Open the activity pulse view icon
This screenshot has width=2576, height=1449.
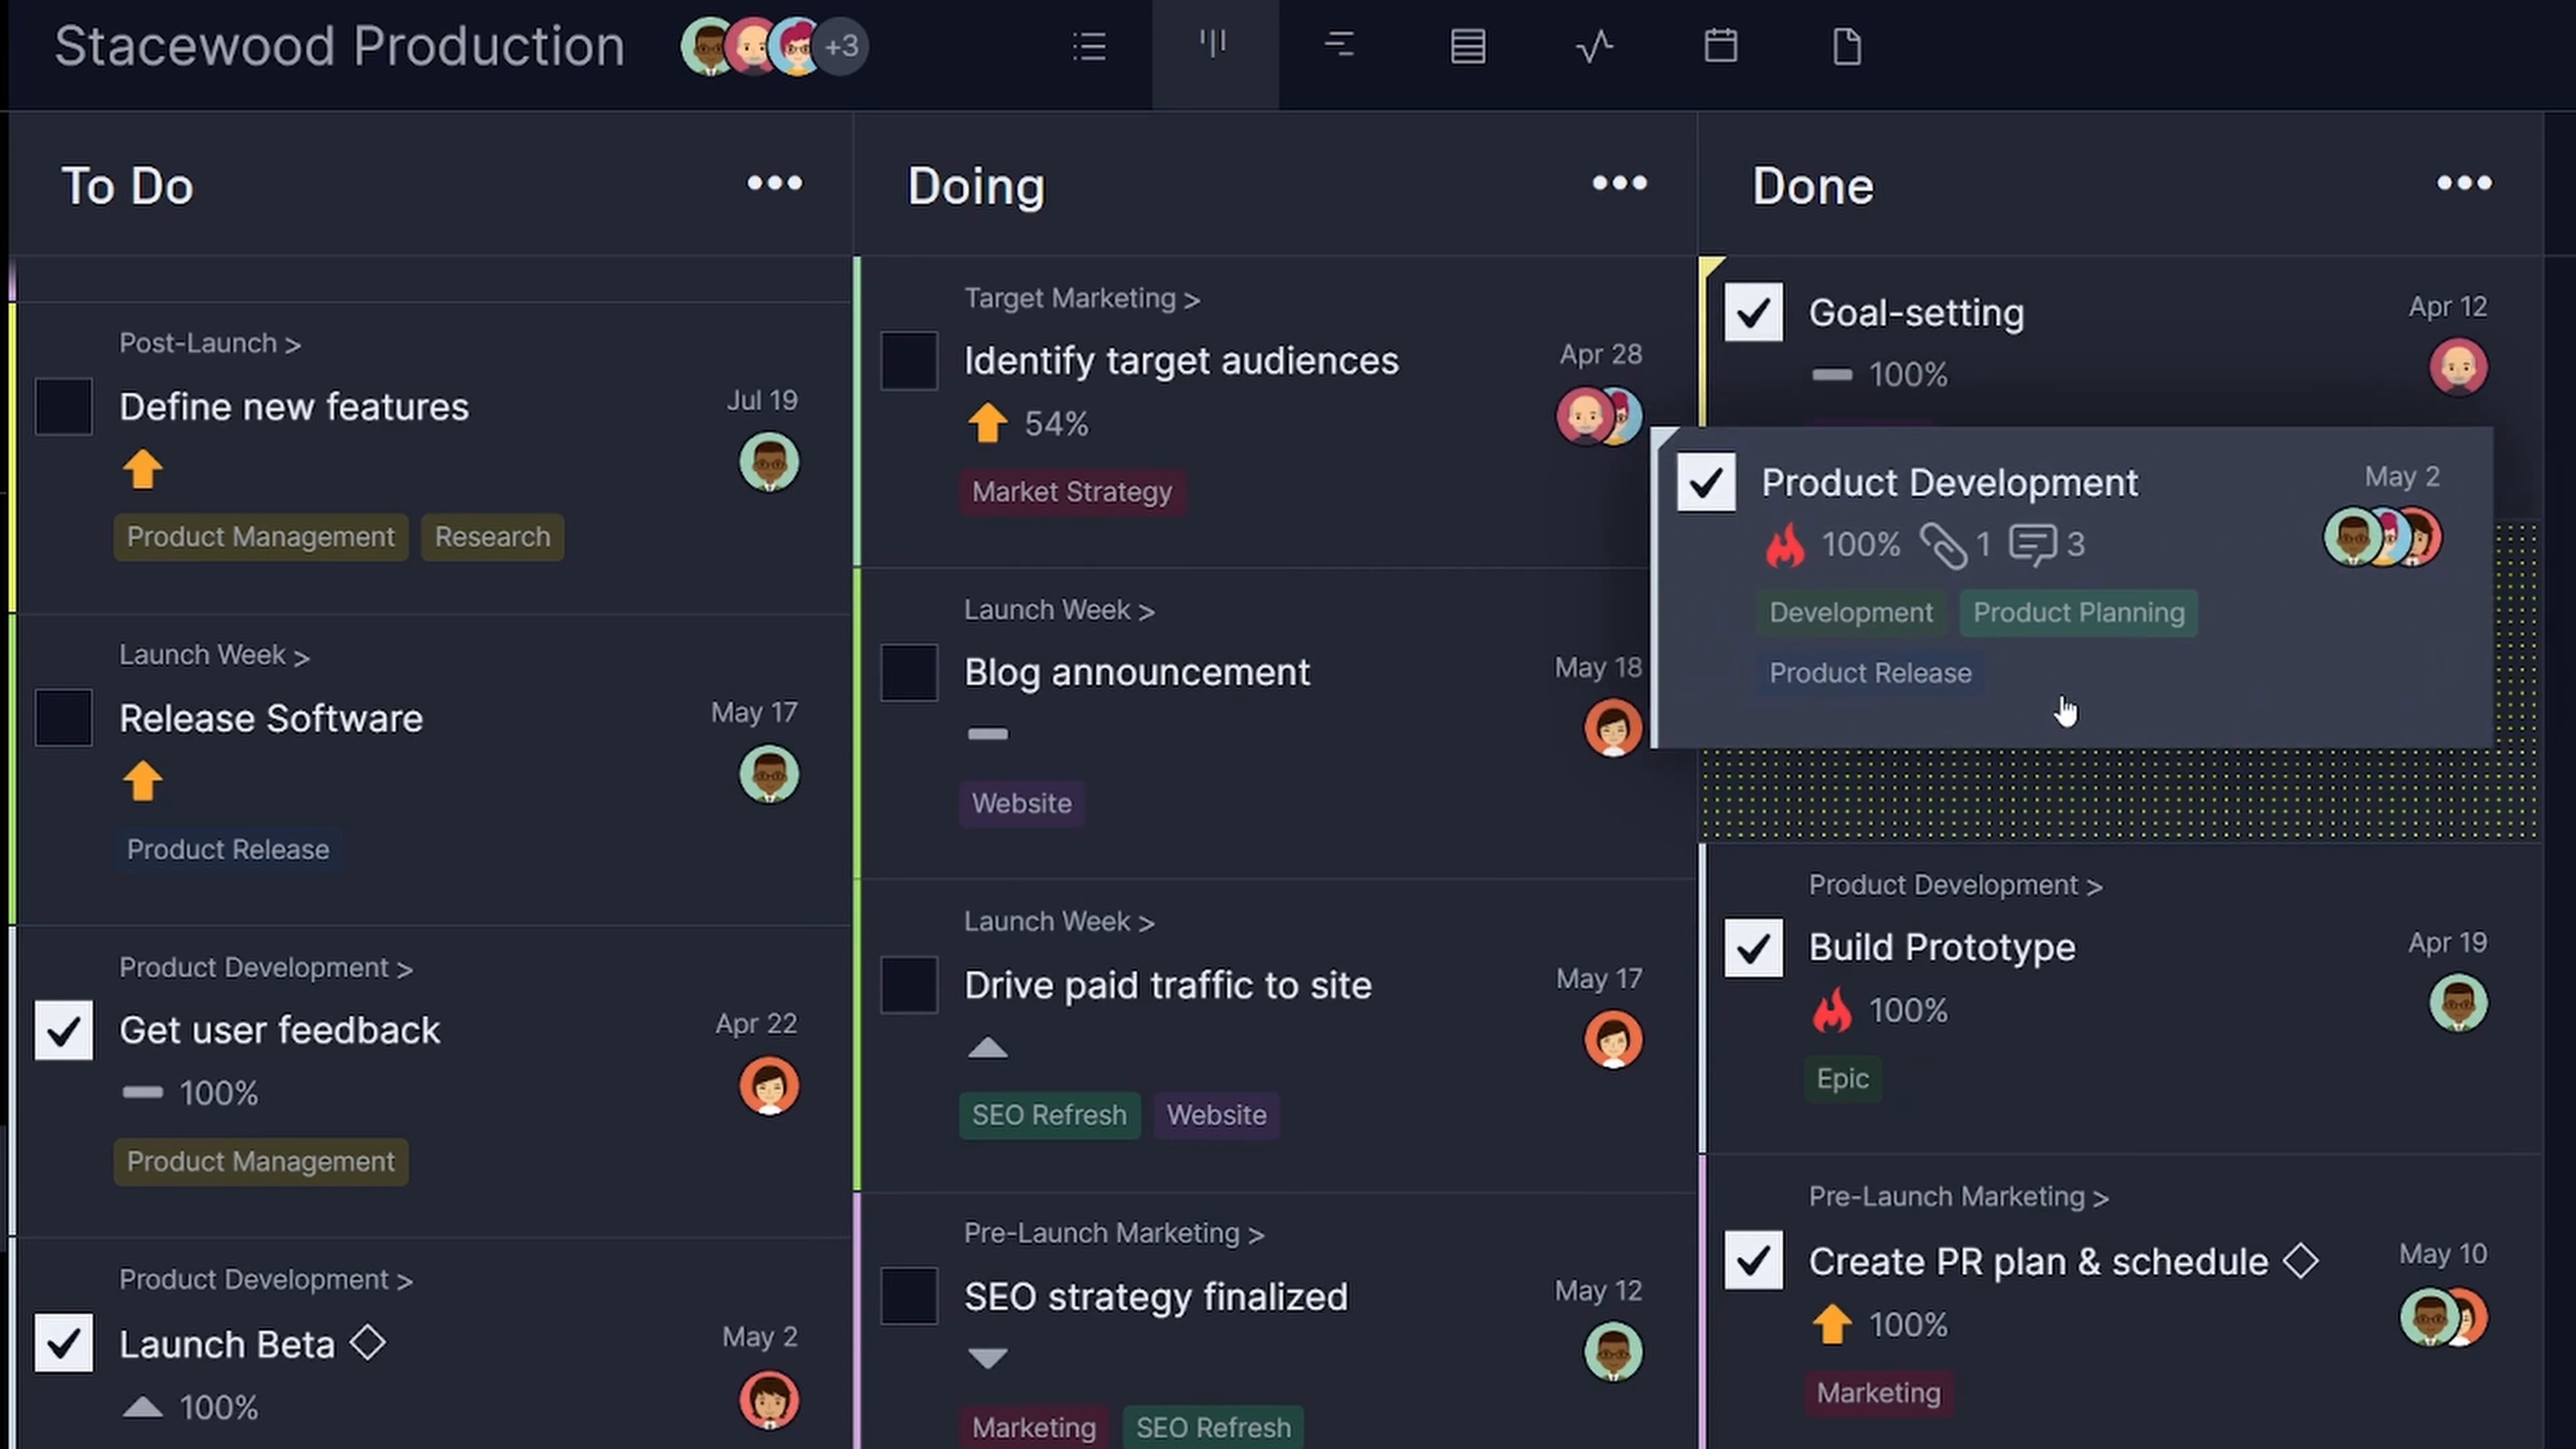coord(1594,46)
